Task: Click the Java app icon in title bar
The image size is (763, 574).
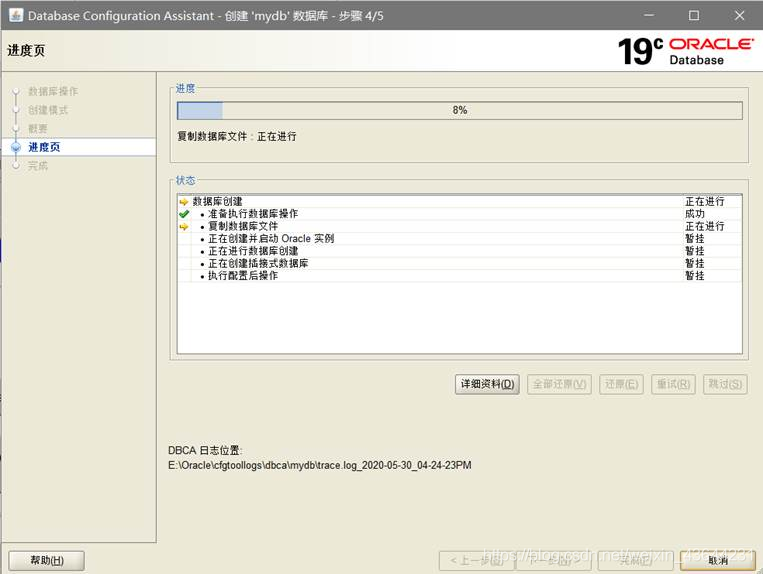Action: 16,15
